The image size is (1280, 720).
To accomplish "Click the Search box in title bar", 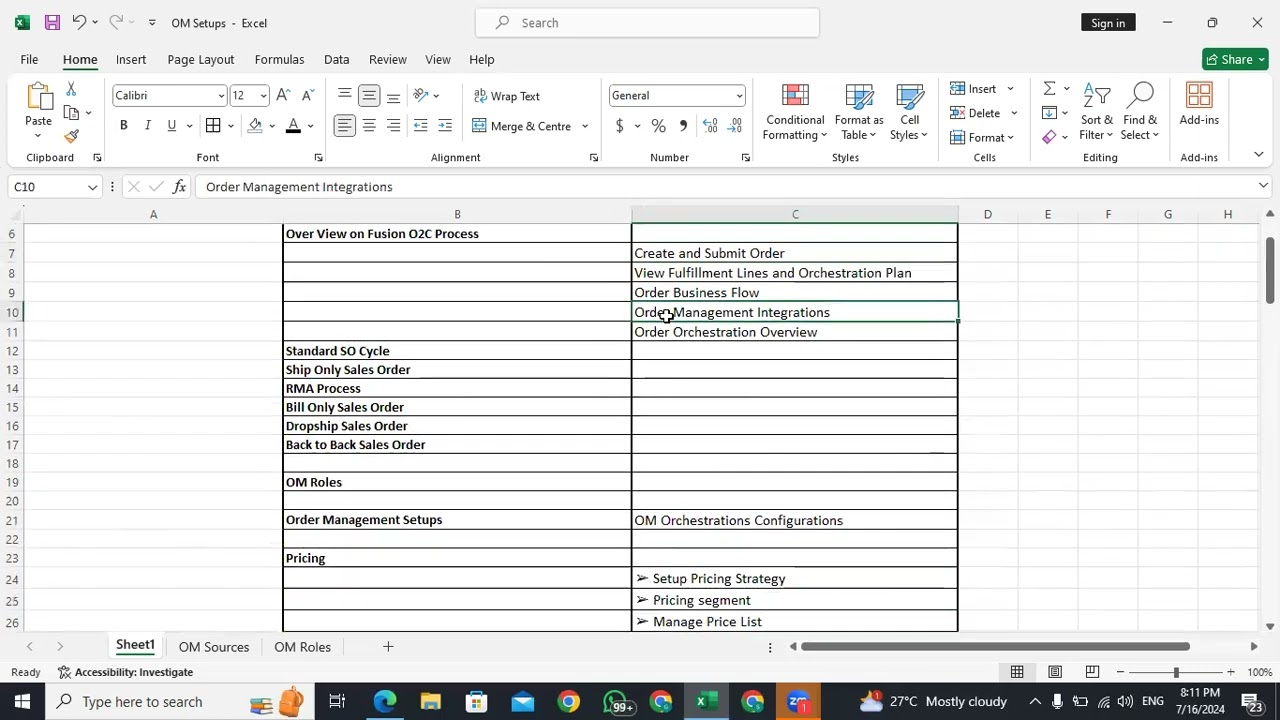I will (647, 22).
